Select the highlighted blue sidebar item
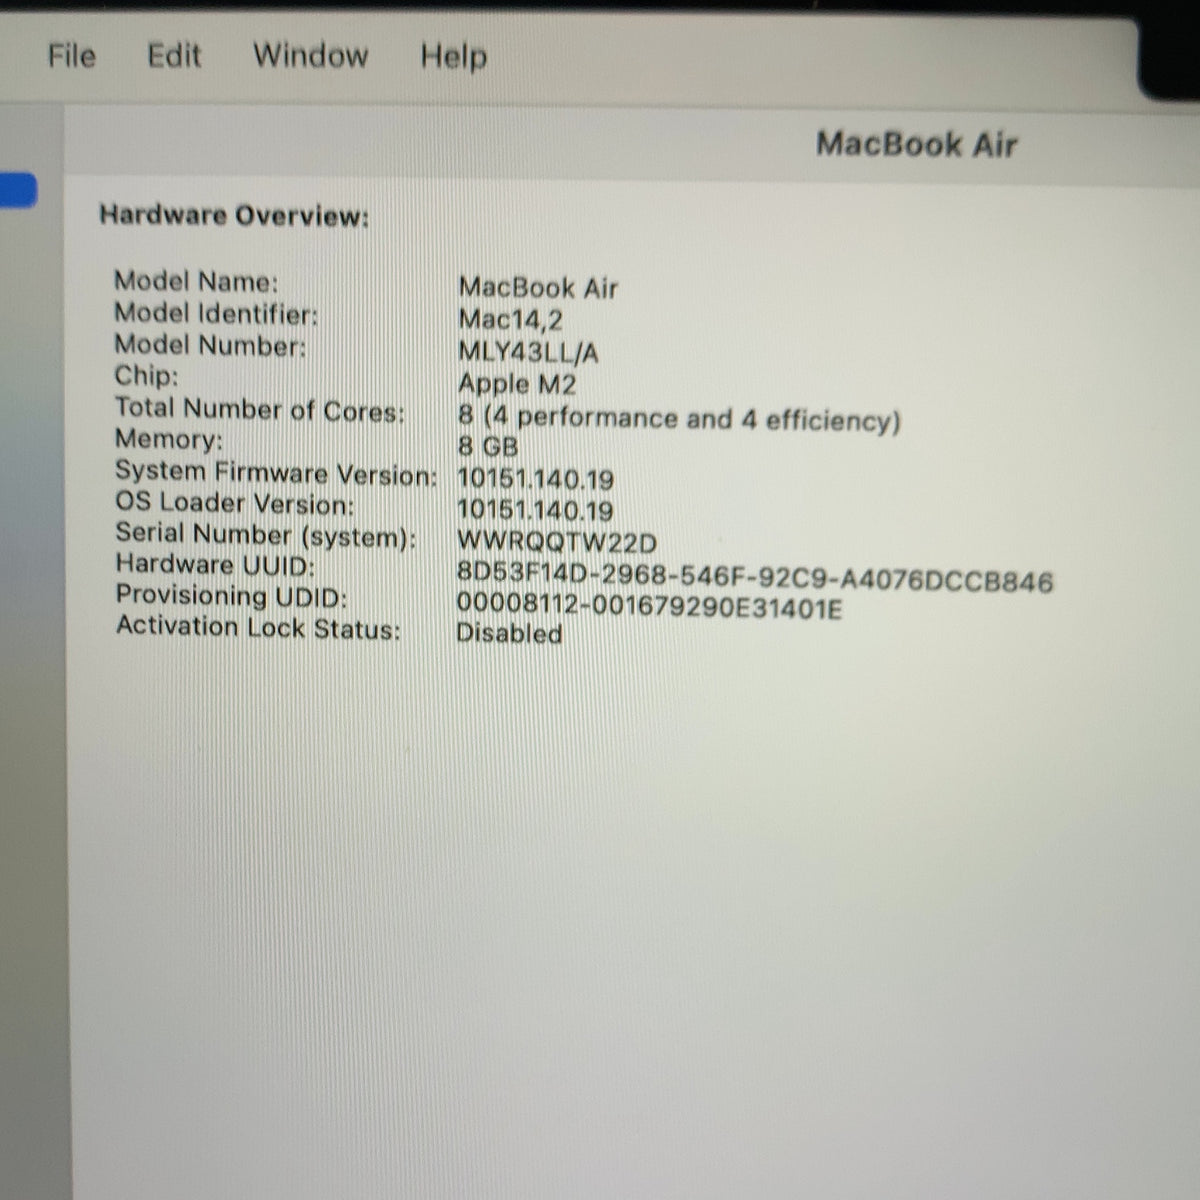This screenshot has height=1200, width=1200. (x=18, y=190)
